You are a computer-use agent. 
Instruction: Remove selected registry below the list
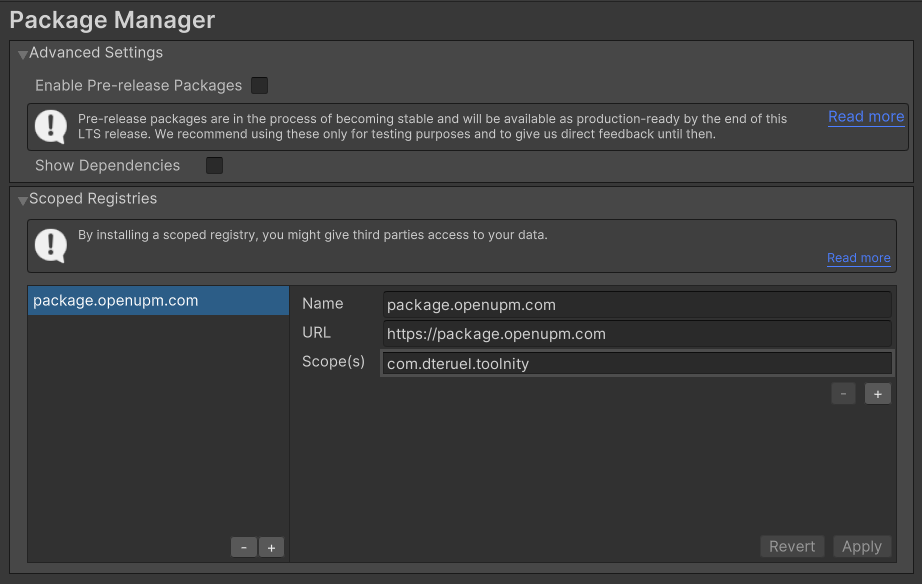click(243, 548)
